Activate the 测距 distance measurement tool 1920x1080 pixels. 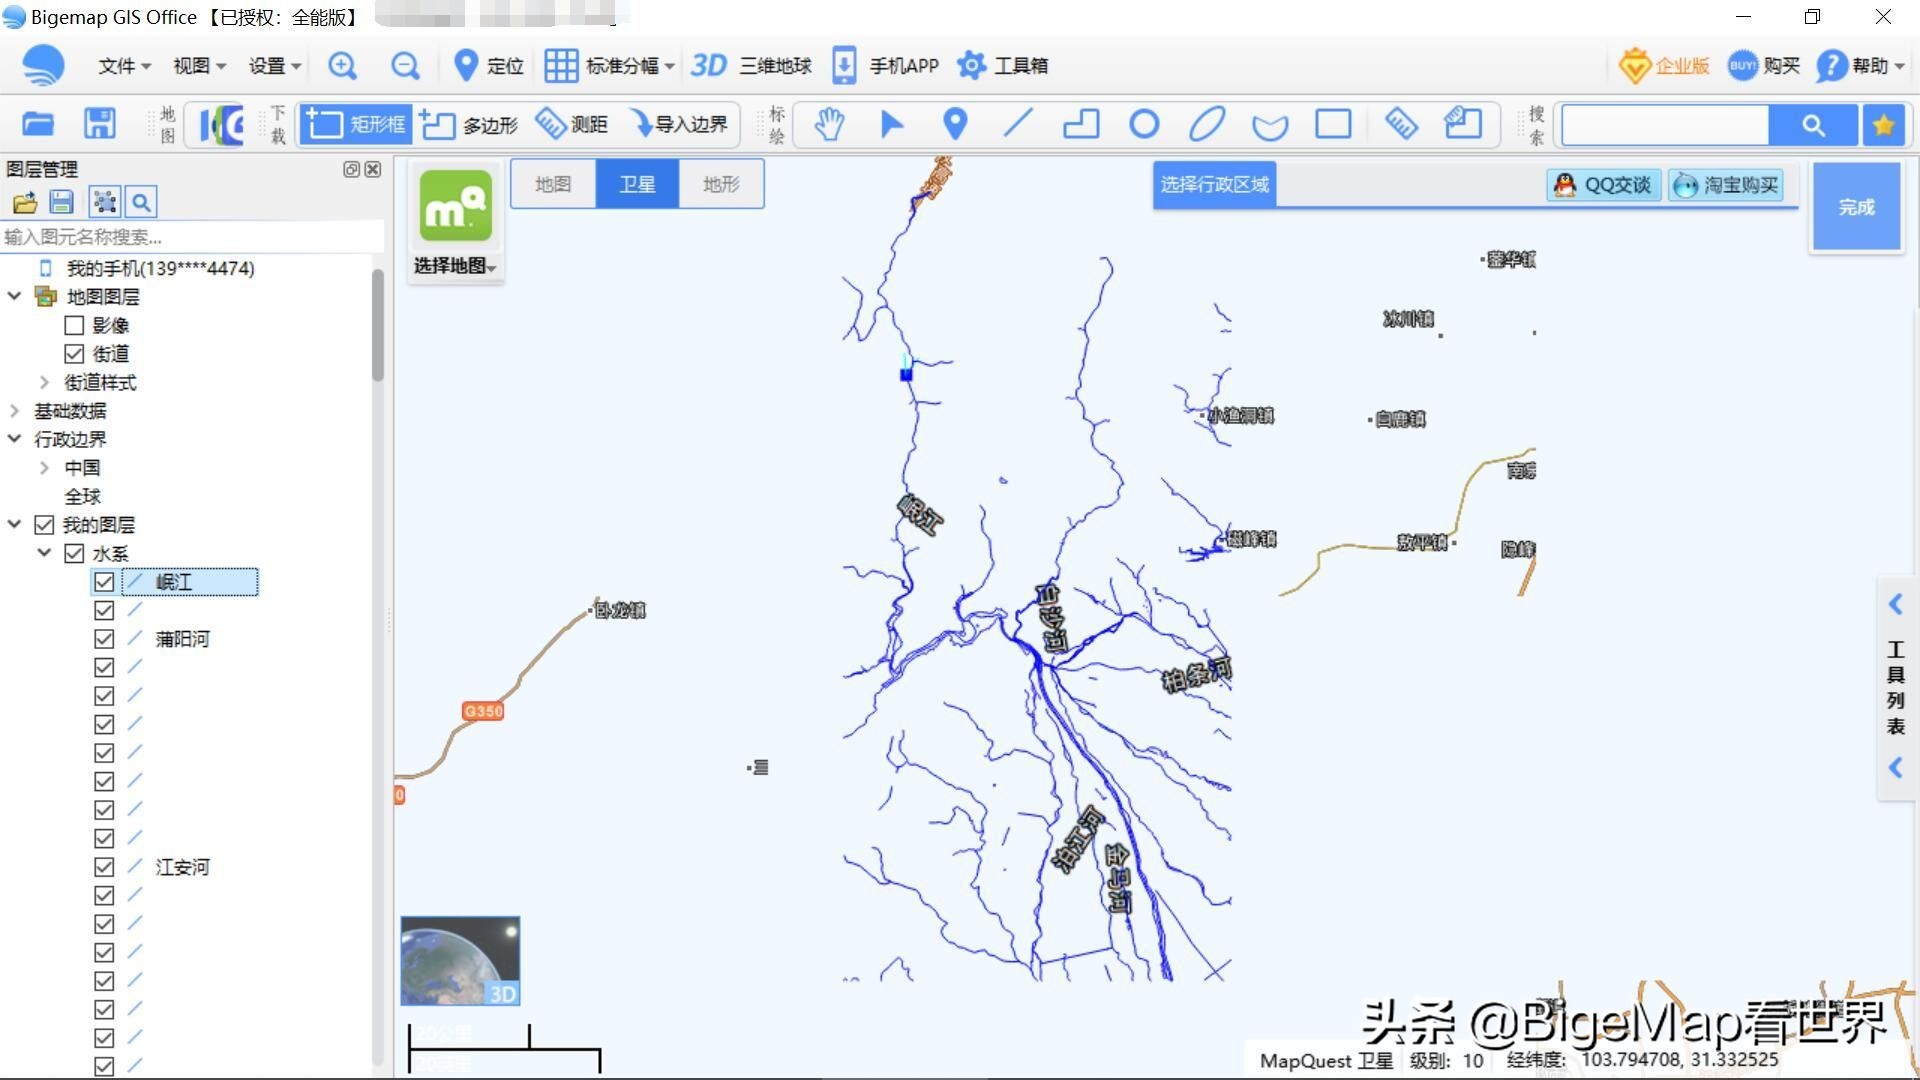tap(574, 124)
